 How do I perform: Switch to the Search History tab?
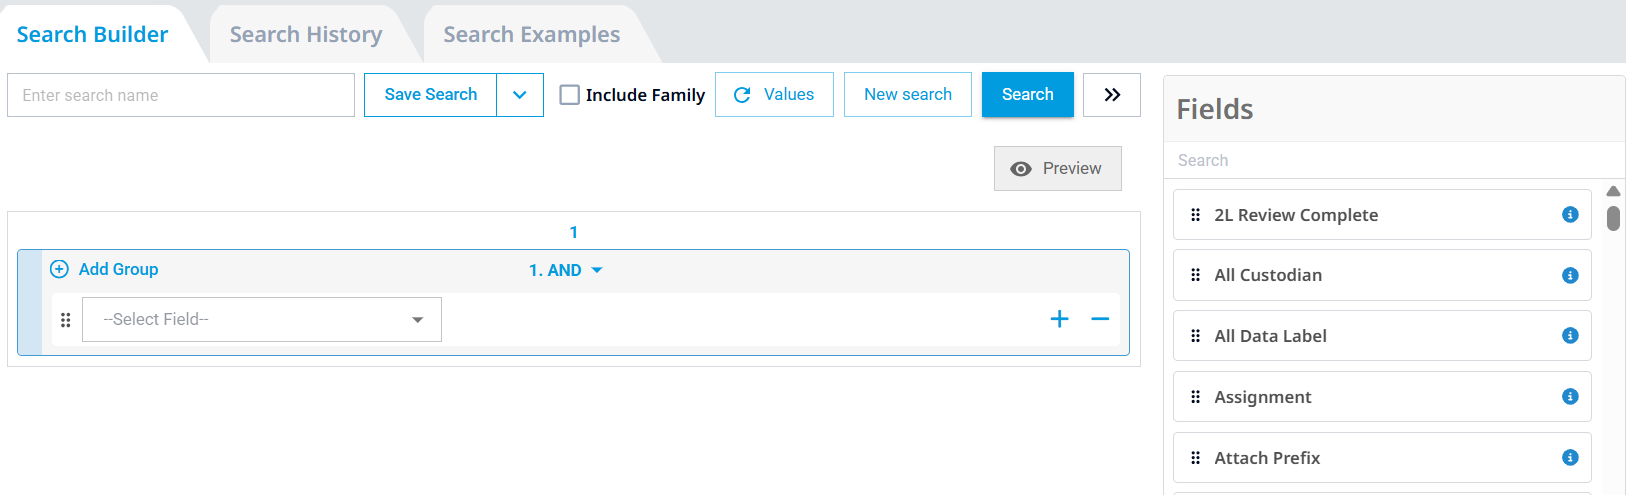pyautogui.click(x=306, y=35)
